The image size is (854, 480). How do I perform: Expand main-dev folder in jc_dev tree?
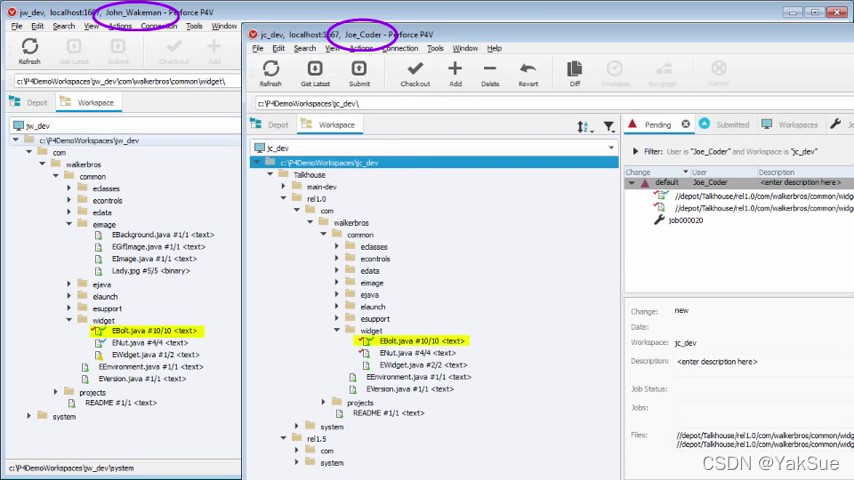tap(283, 186)
